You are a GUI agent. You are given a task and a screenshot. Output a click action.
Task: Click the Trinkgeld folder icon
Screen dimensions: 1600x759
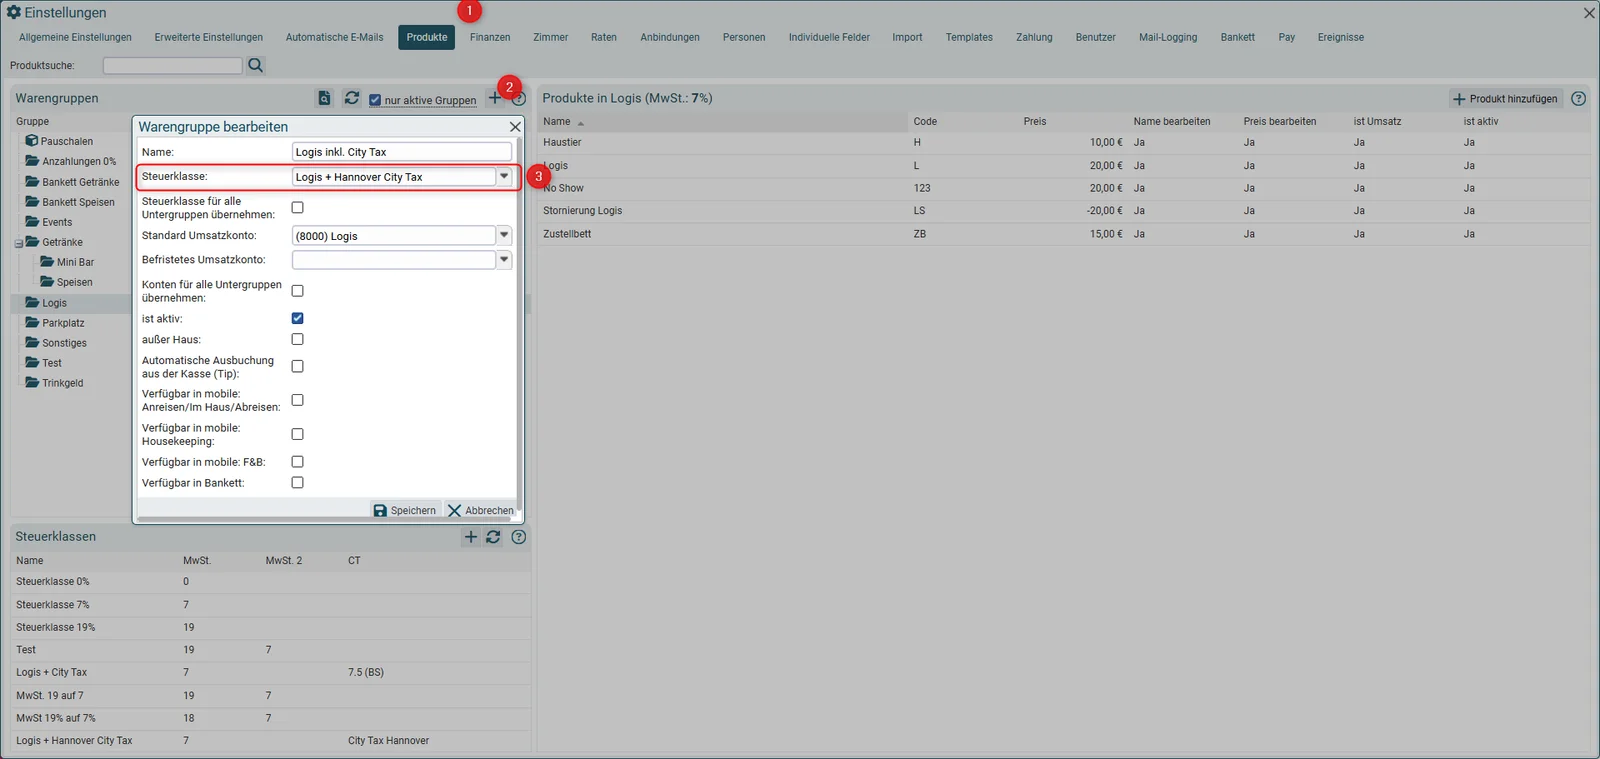point(32,382)
